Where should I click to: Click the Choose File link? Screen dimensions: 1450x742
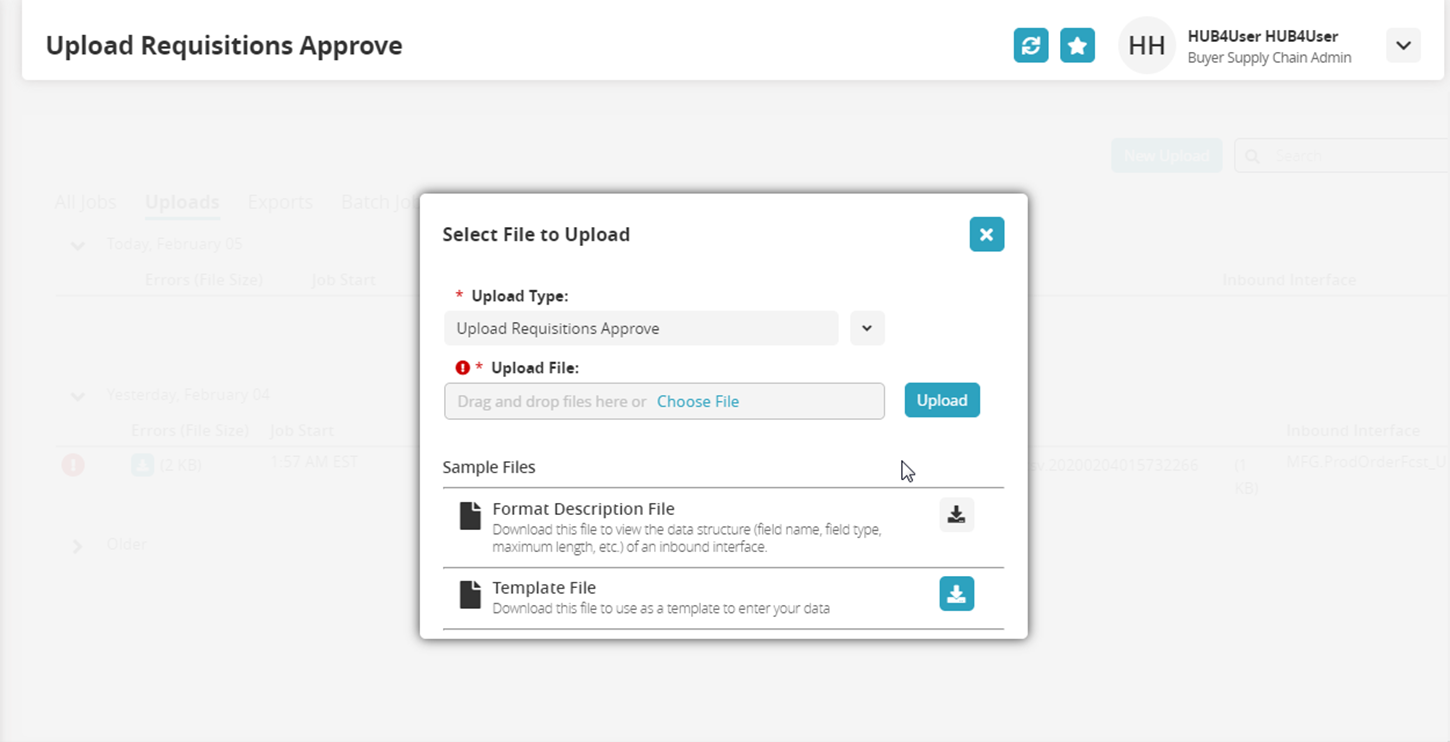[x=697, y=402]
